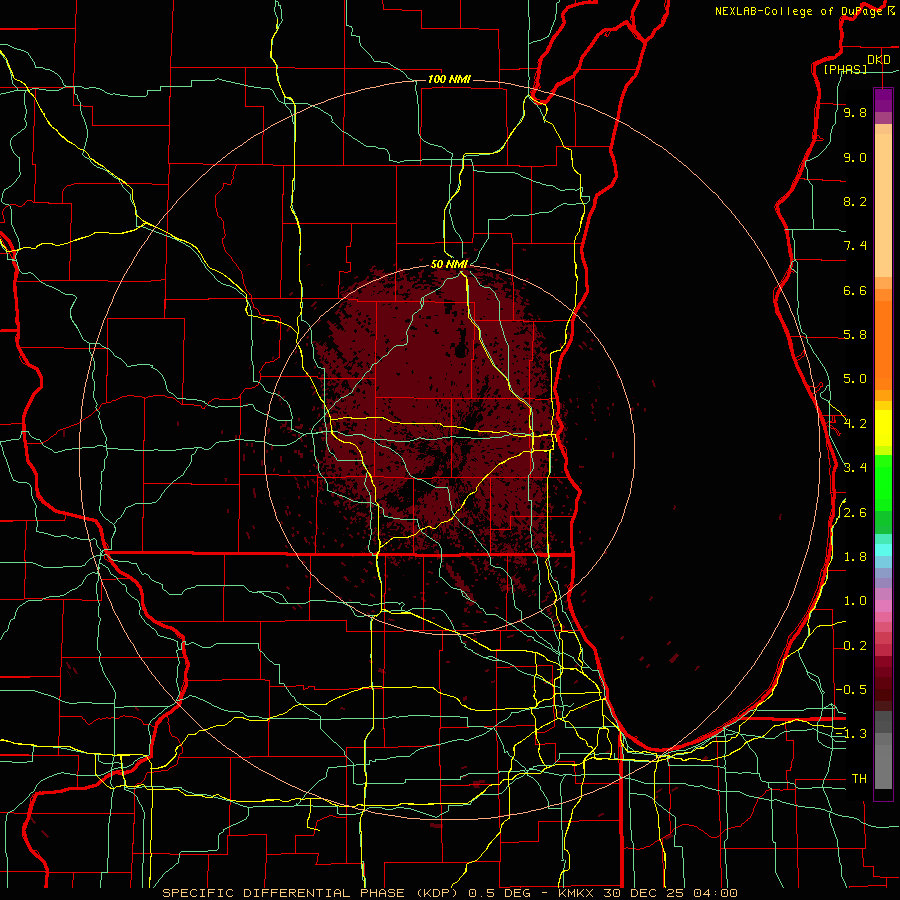
Task: Click the NEXLAB-College of DuPage label
Action: pyautogui.click(x=800, y=11)
